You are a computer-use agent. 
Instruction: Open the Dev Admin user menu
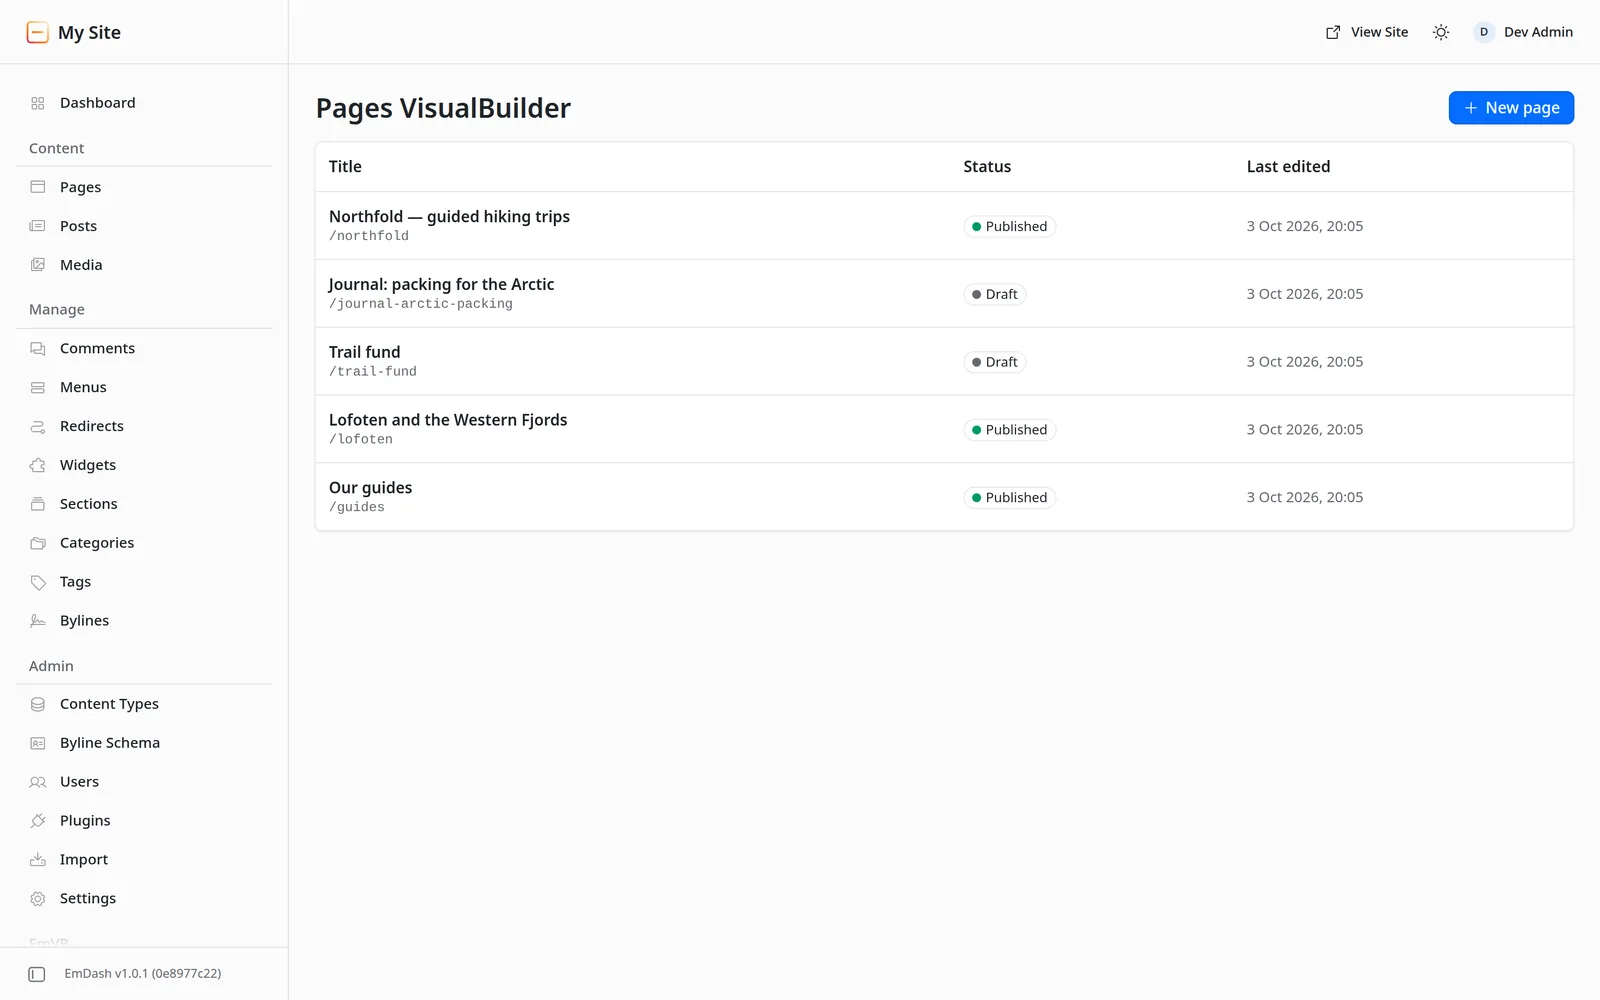[1523, 32]
